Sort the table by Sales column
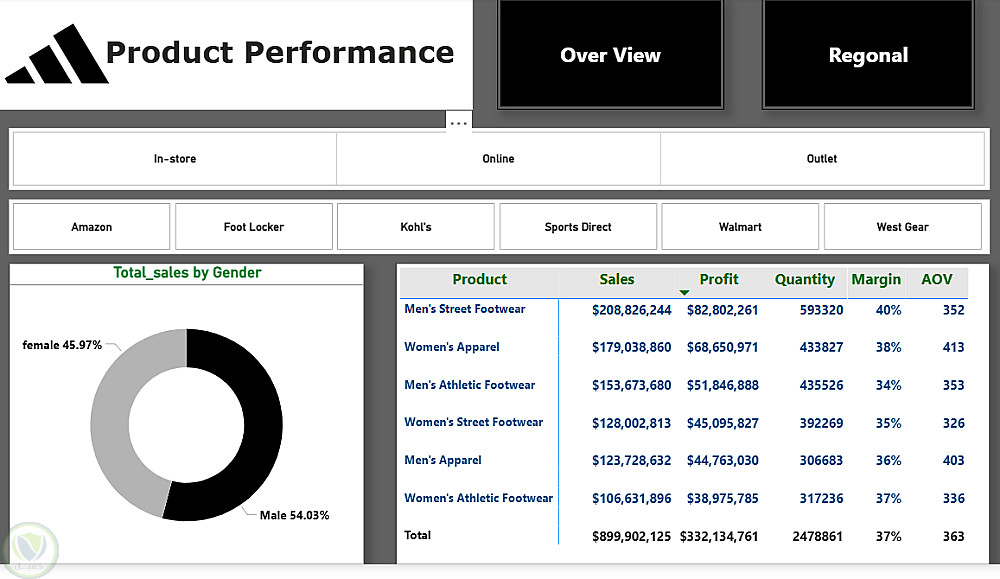This screenshot has height=579, width=1000. coord(617,280)
